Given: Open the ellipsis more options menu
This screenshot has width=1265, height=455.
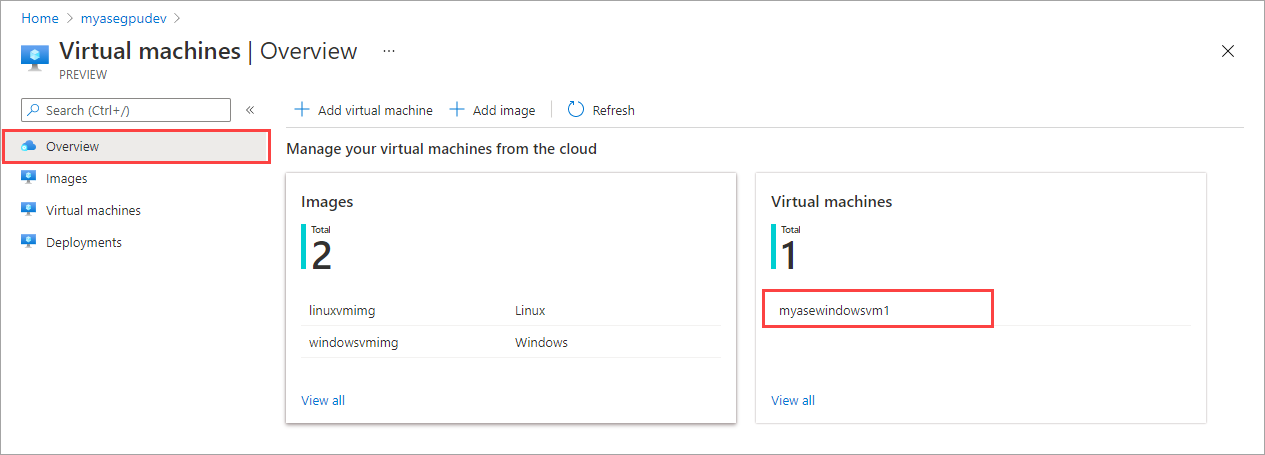Looking at the screenshot, I should (389, 51).
